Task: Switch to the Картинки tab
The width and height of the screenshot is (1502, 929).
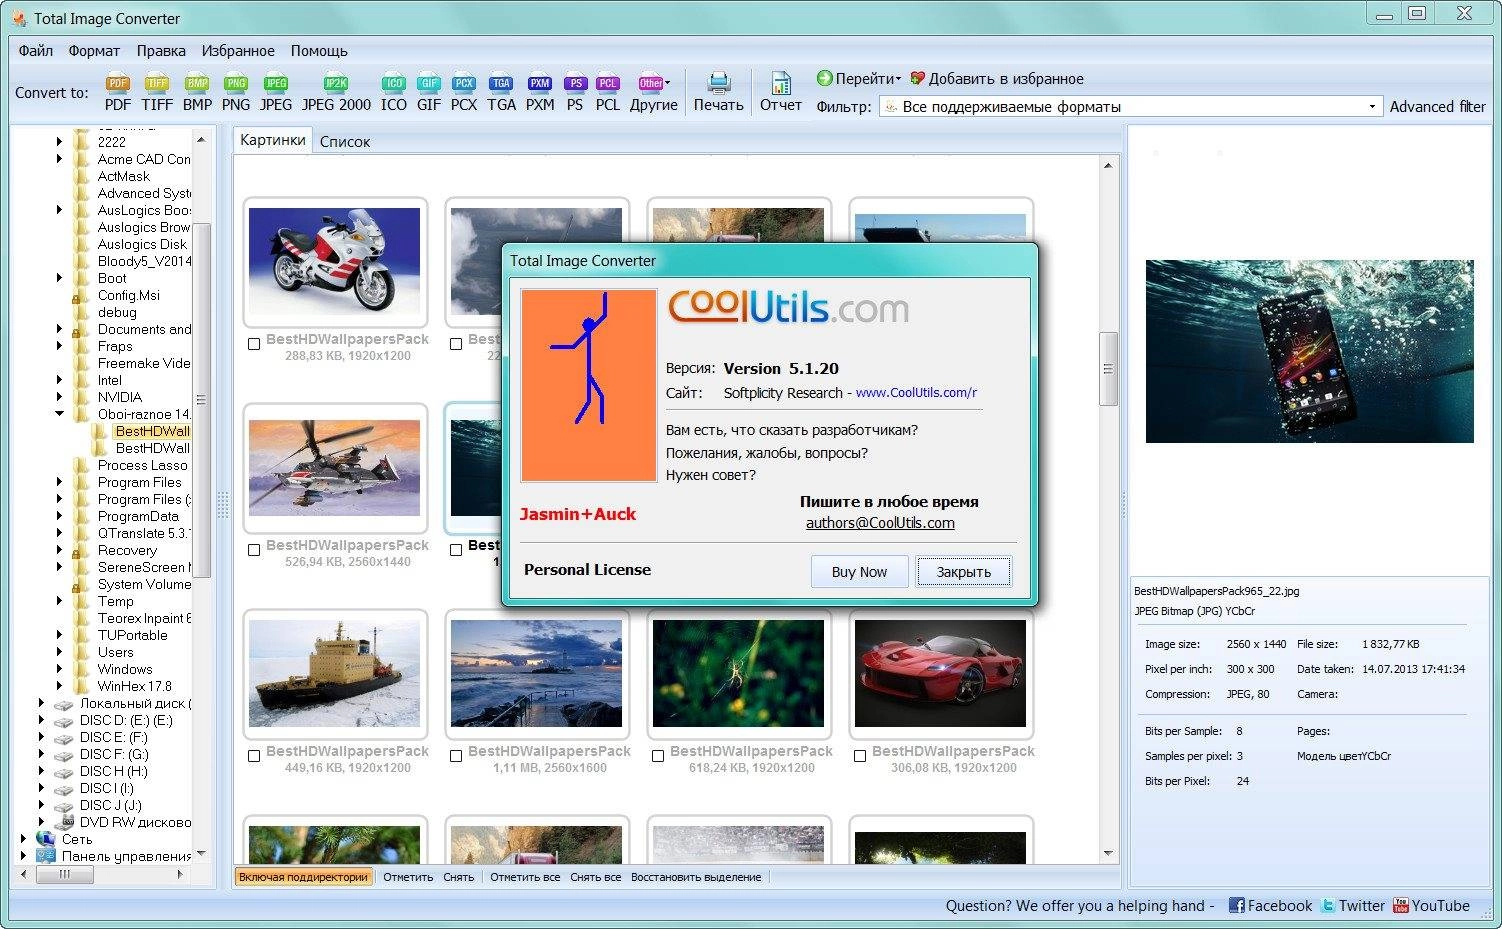Action: point(273,140)
